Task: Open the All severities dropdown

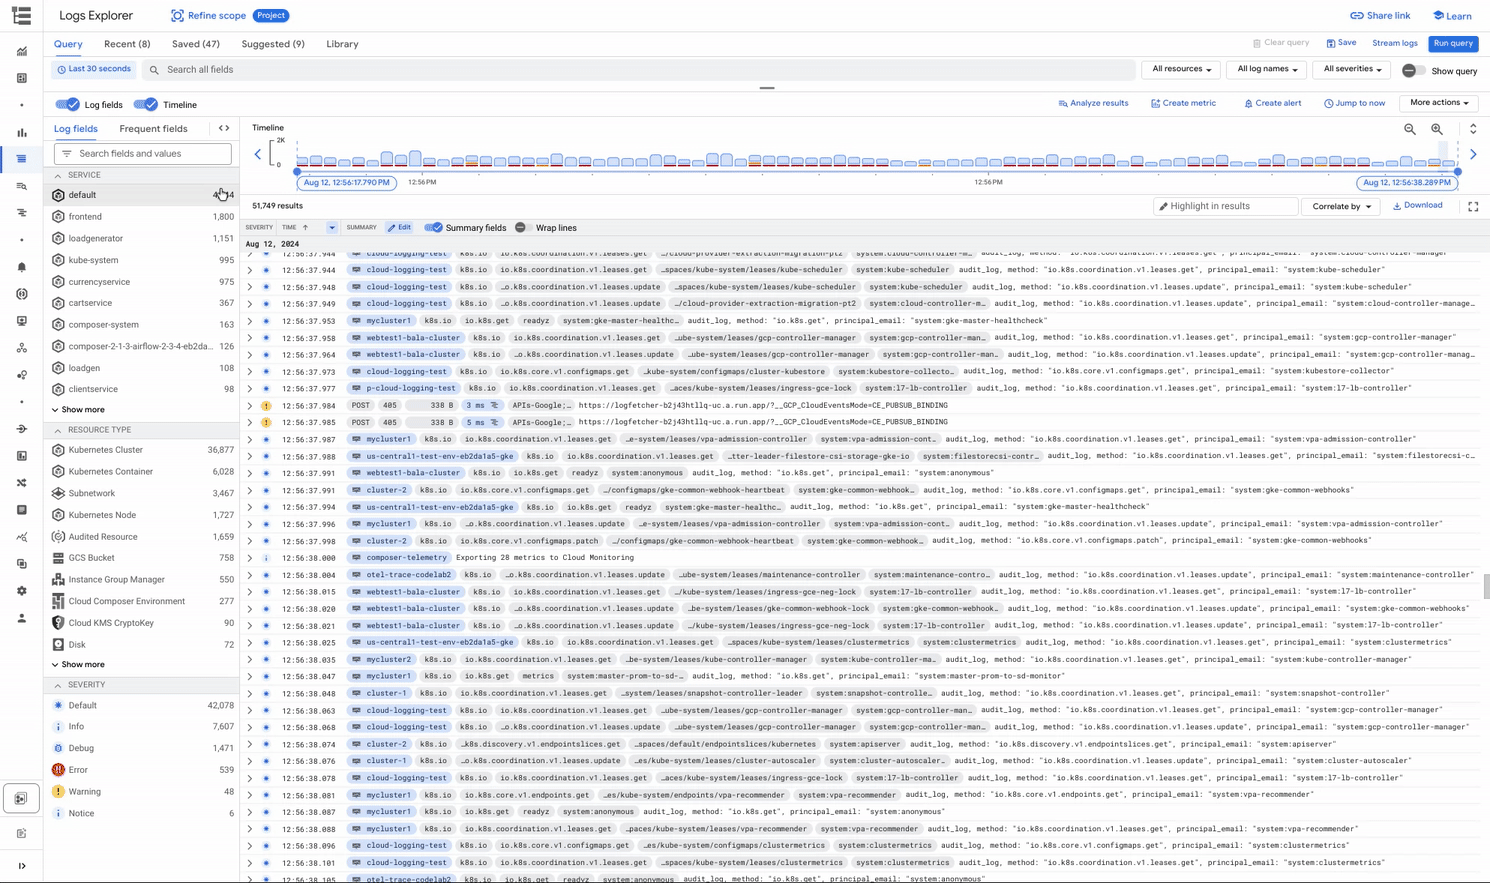Action: pos(1352,69)
